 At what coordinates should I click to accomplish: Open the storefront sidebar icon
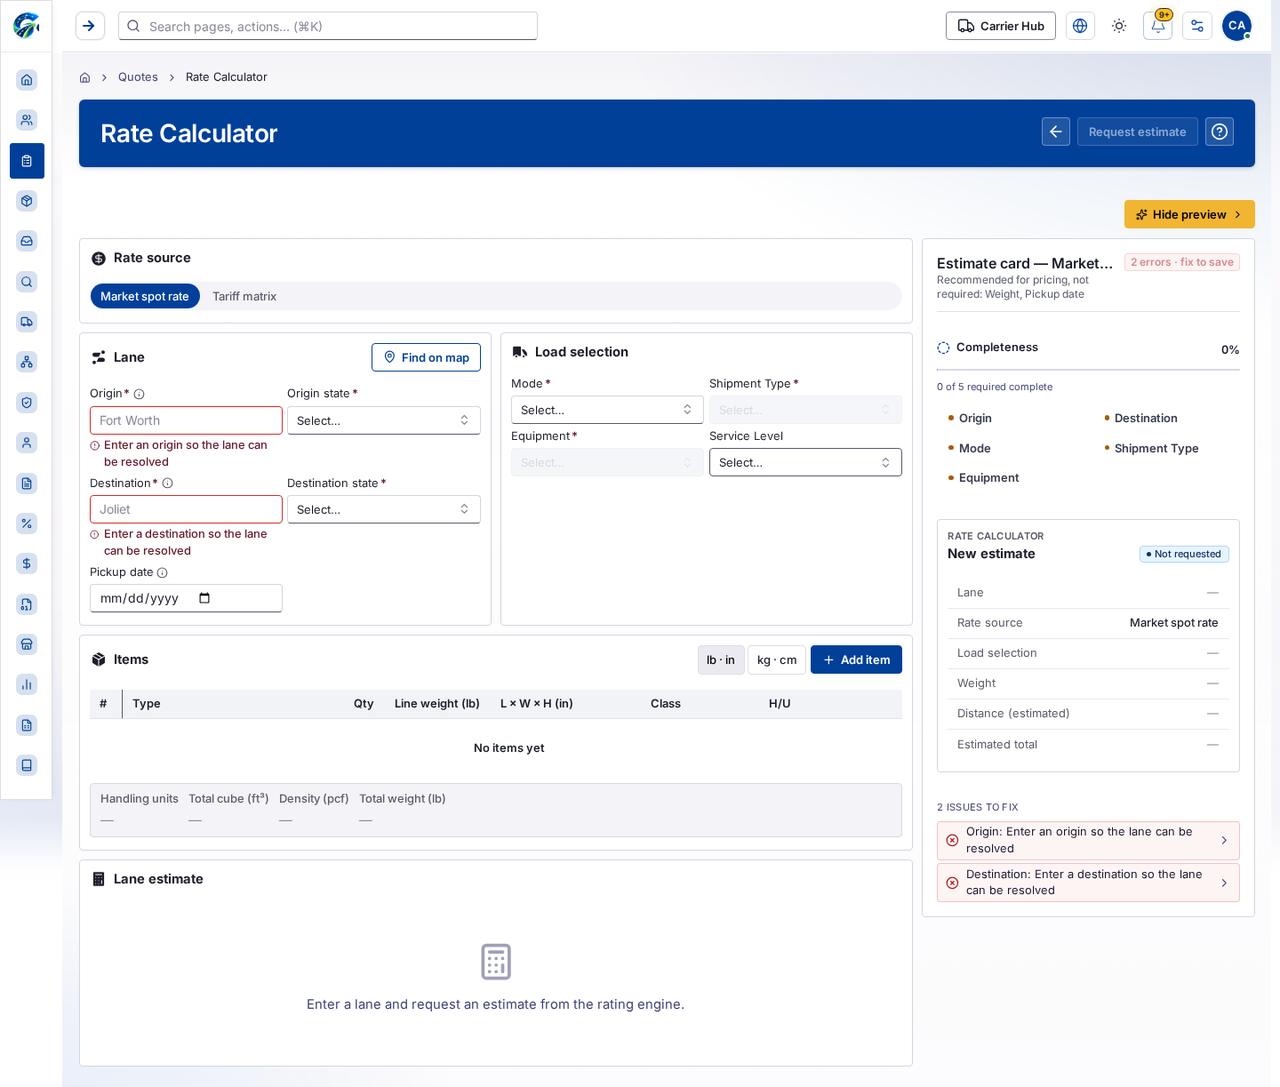click(x=27, y=644)
